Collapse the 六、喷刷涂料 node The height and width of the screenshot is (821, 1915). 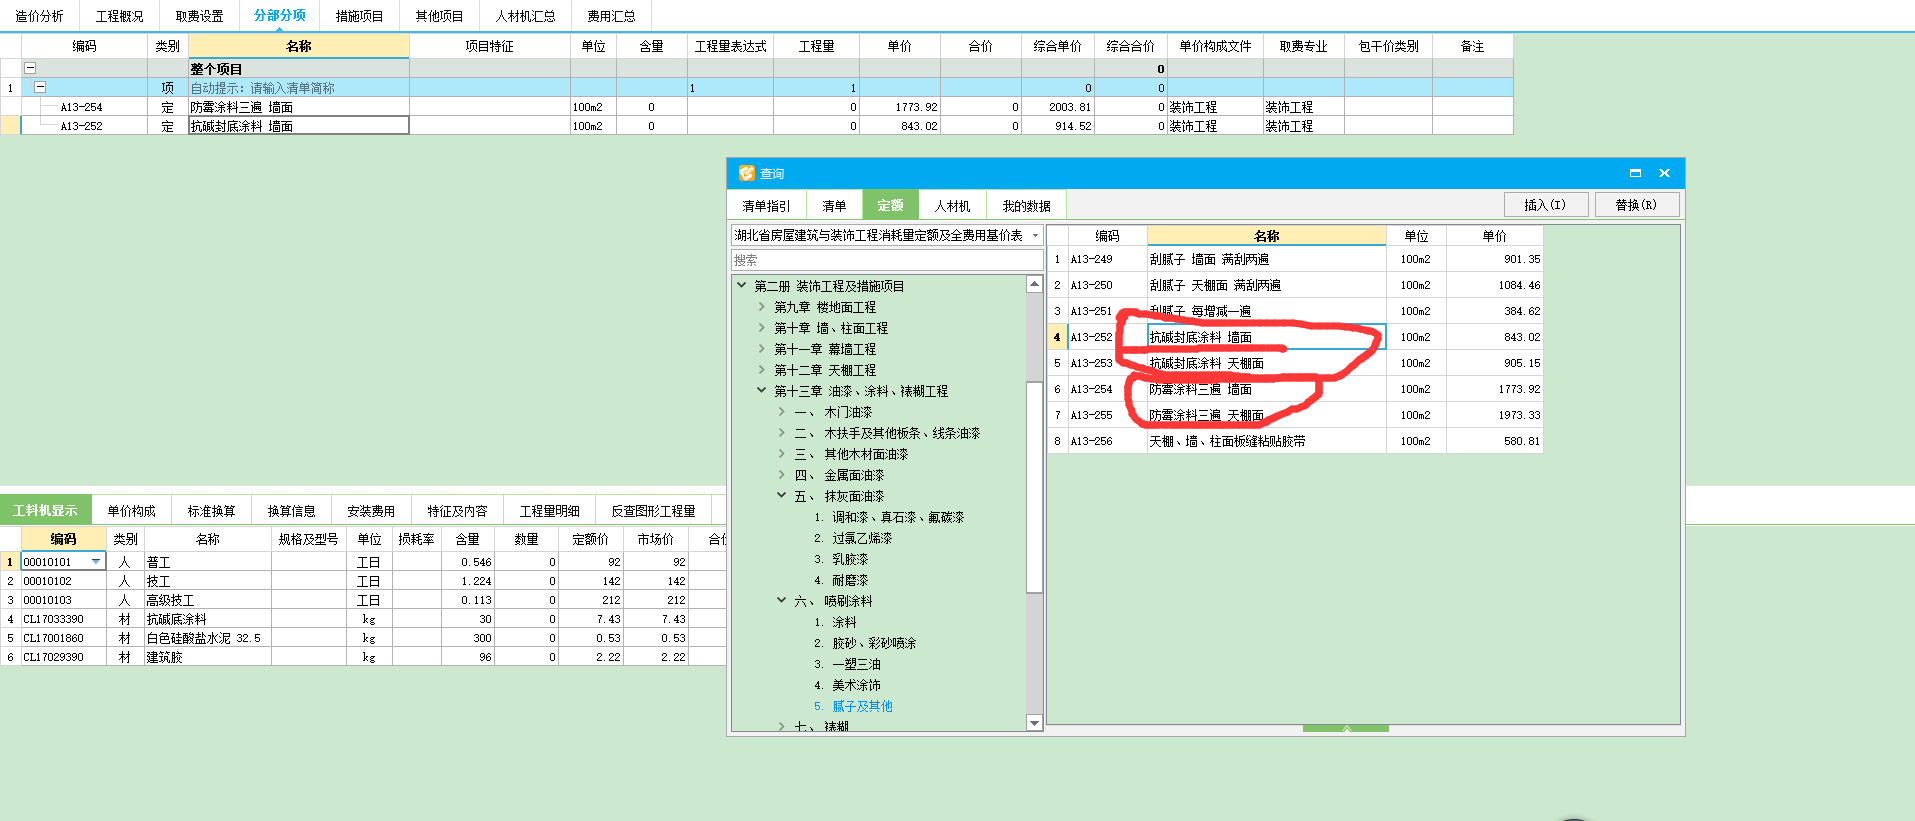click(x=782, y=600)
